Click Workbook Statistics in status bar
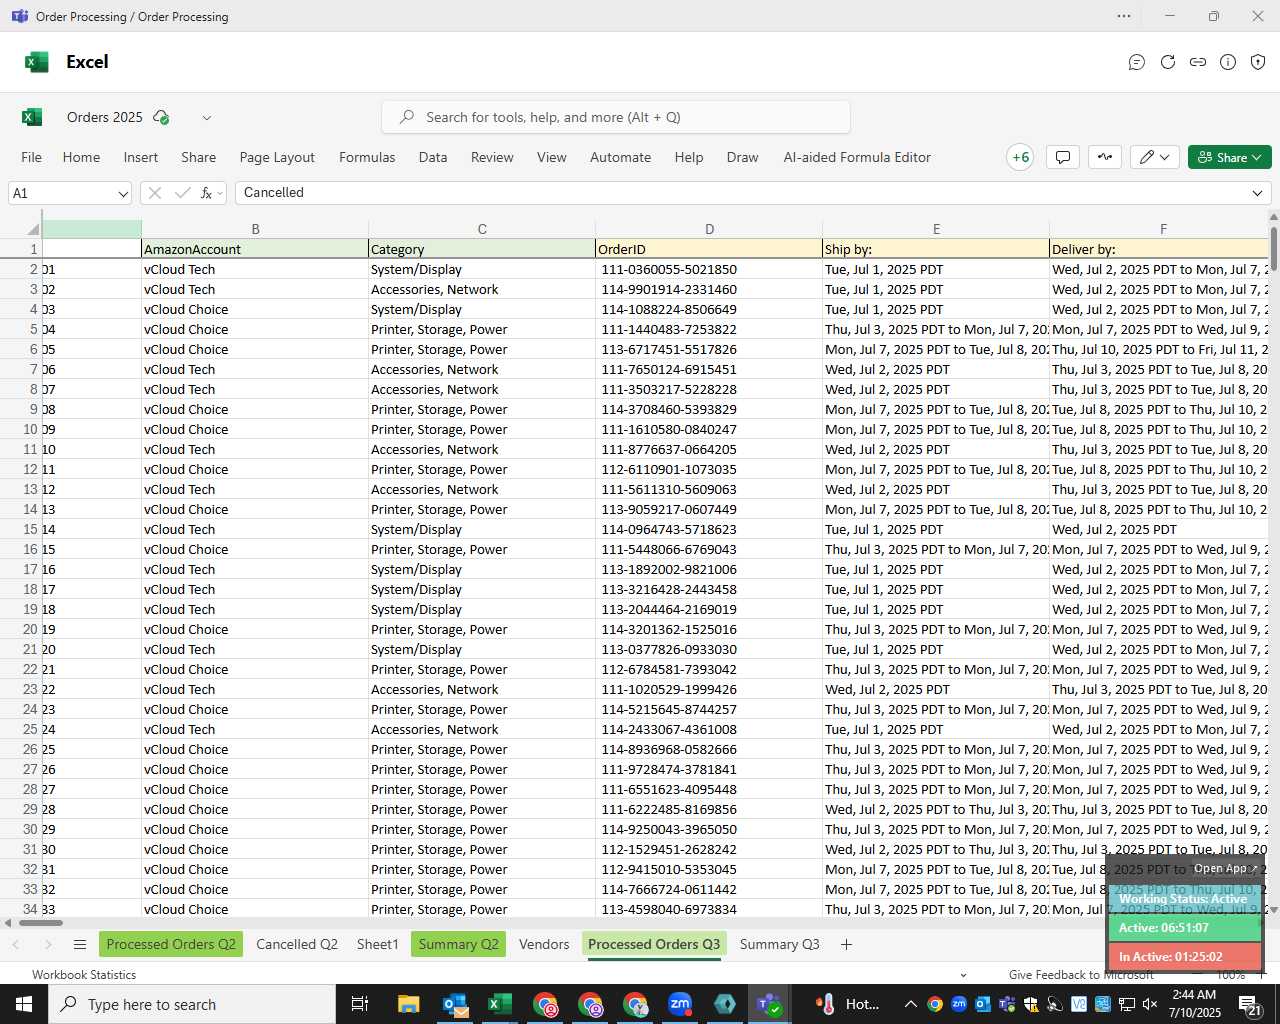 84,975
